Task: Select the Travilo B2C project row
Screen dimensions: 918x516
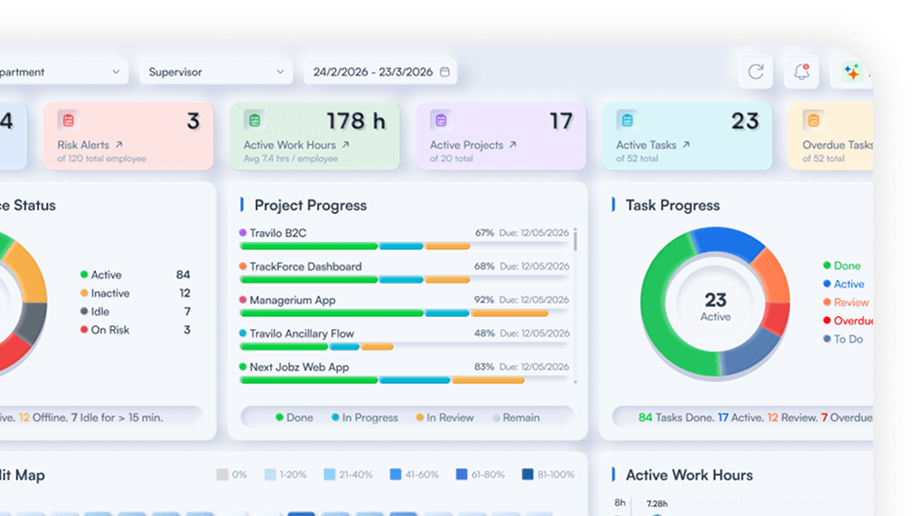Action: 405,239
